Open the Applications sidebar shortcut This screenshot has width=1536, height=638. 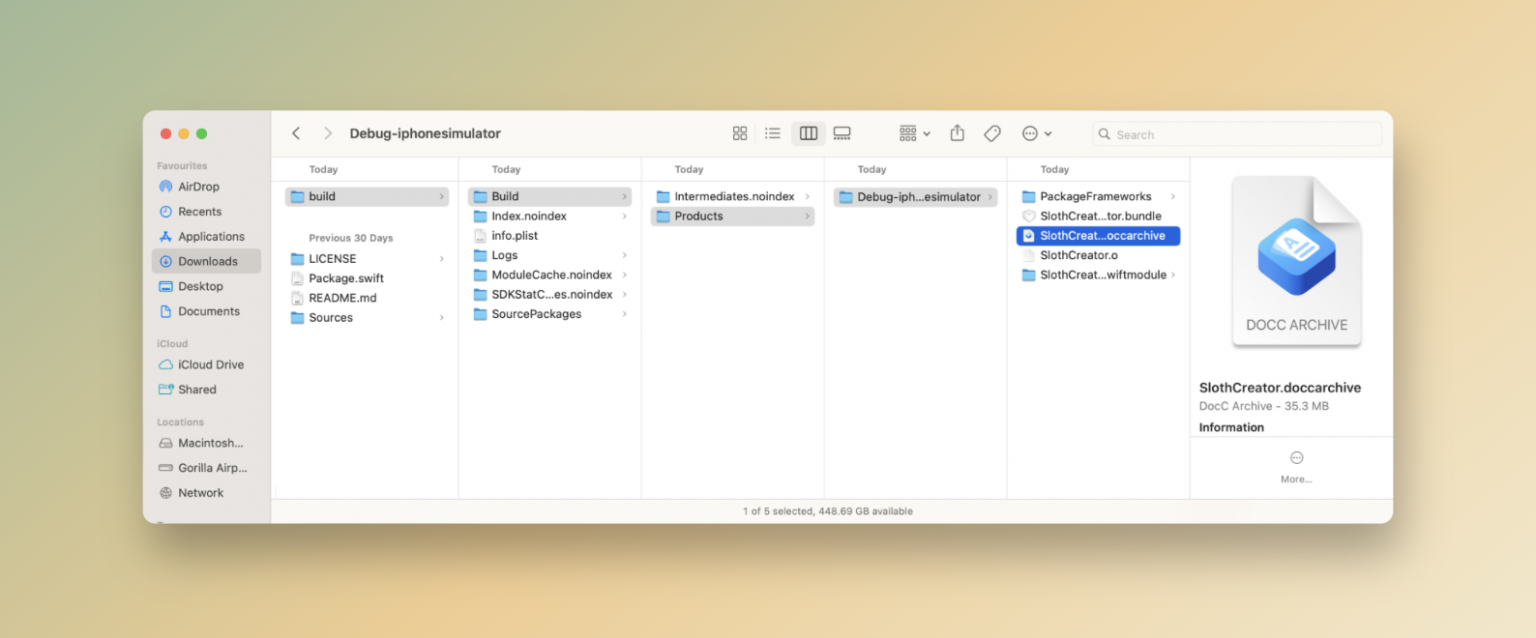coord(211,236)
